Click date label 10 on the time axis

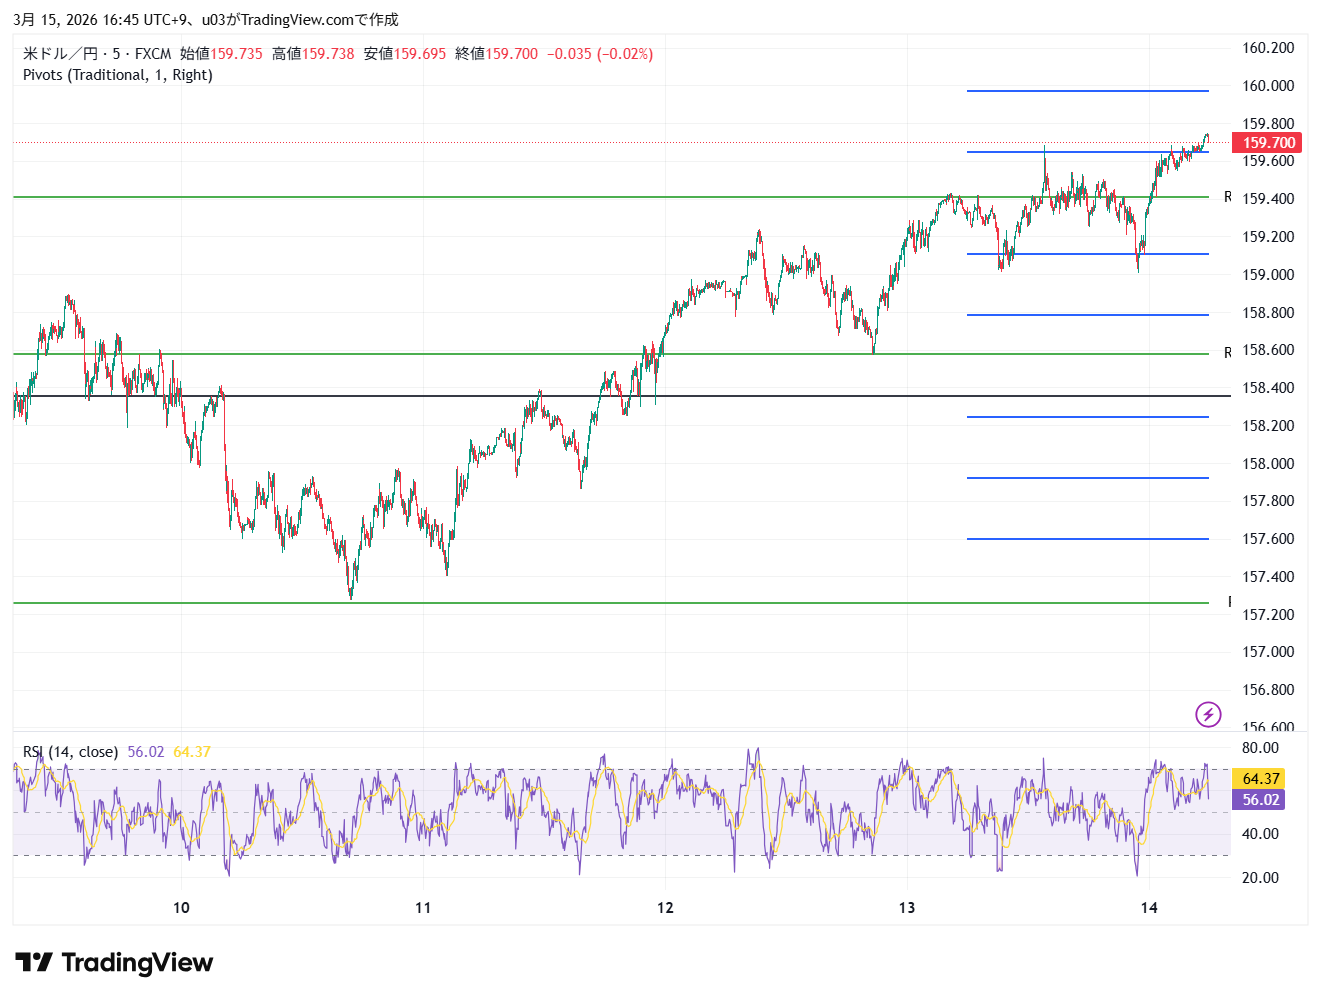(x=181, y=908)
